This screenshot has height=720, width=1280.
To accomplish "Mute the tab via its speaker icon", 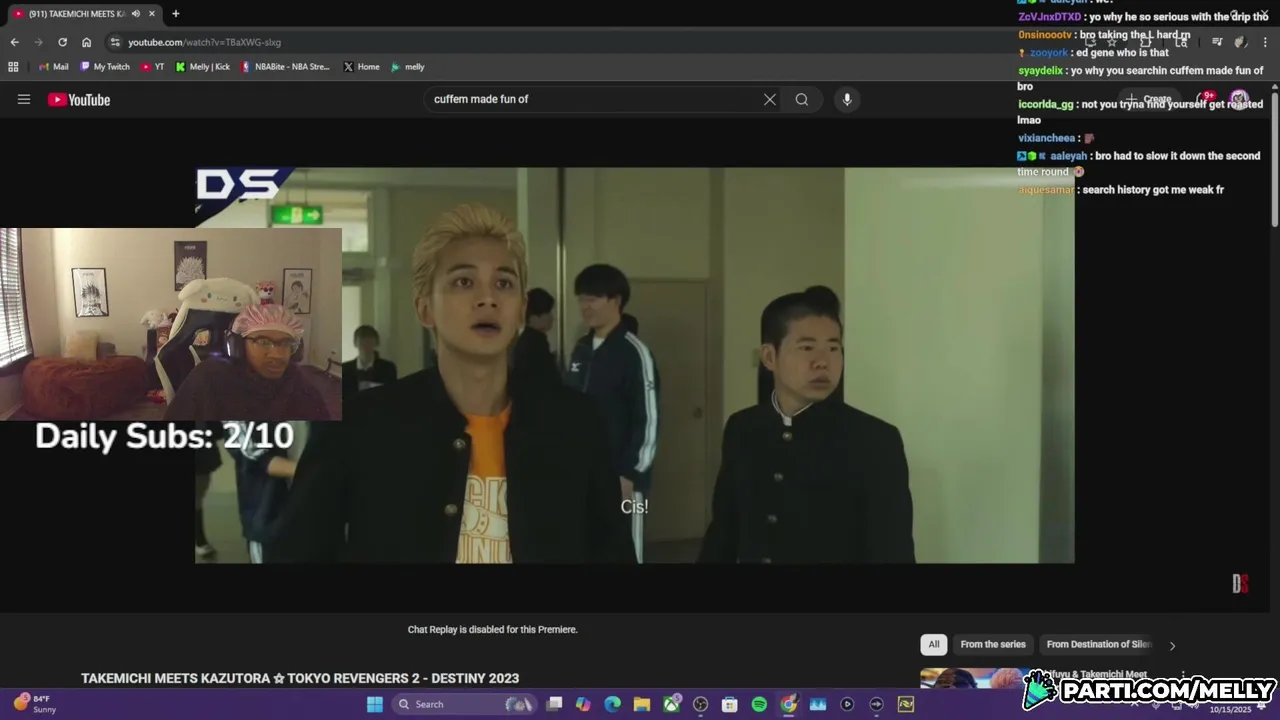I will point(136,14).
